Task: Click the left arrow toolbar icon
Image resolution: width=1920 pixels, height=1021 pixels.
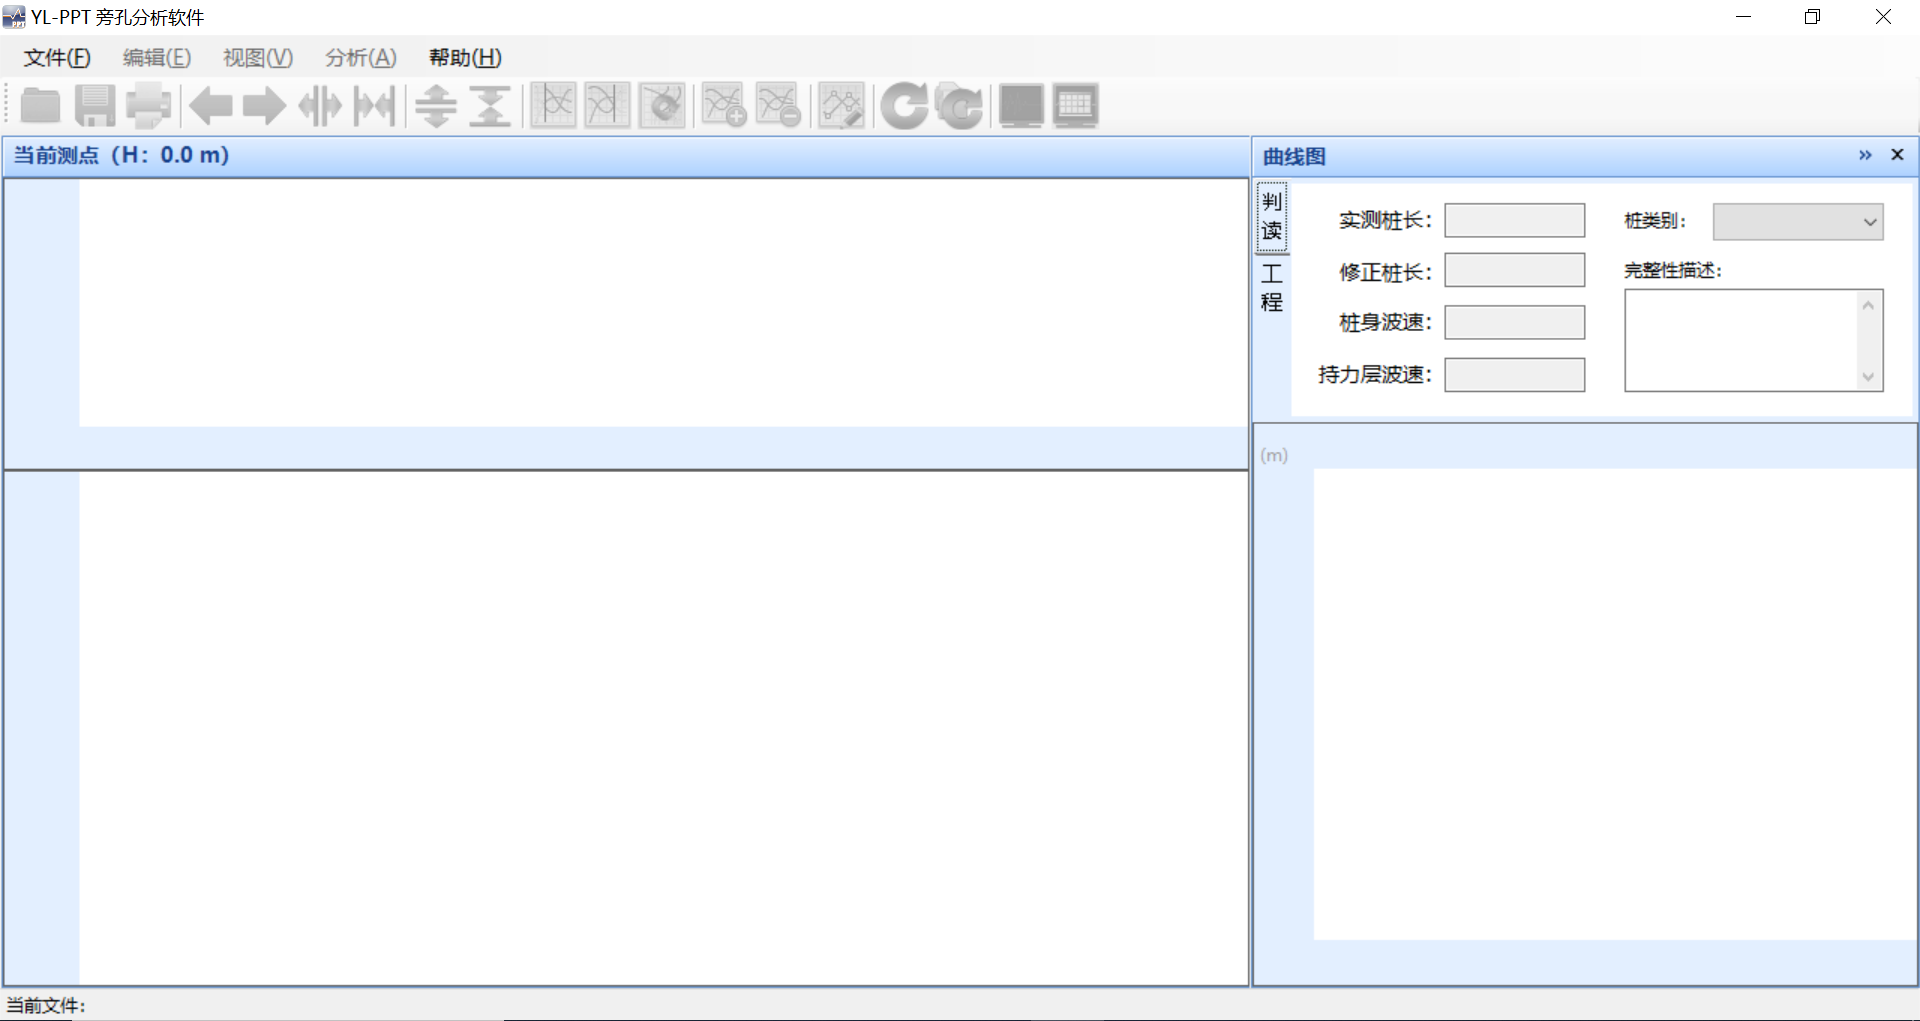Action: (211, 106)
